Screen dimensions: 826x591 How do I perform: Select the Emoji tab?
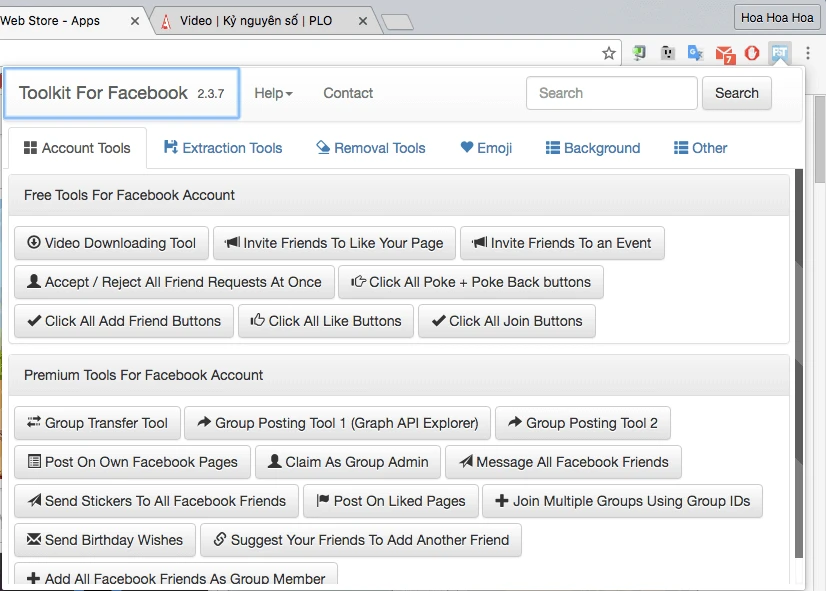click(x=486, y=148)
